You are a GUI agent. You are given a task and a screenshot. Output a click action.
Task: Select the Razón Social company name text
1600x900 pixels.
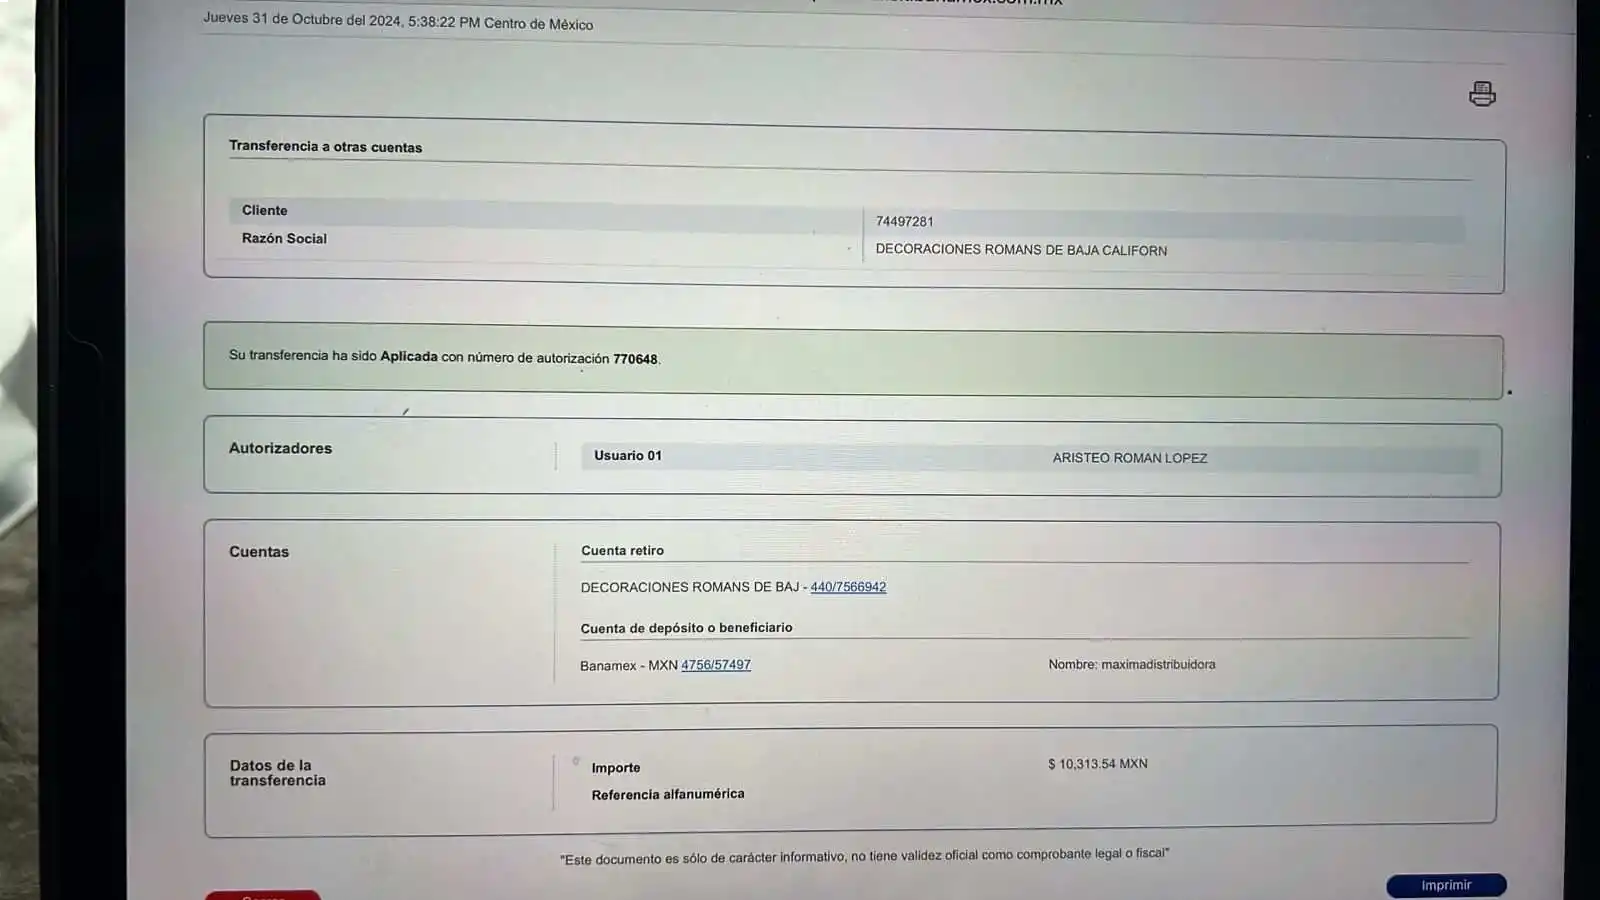(x=1020, y=250)
